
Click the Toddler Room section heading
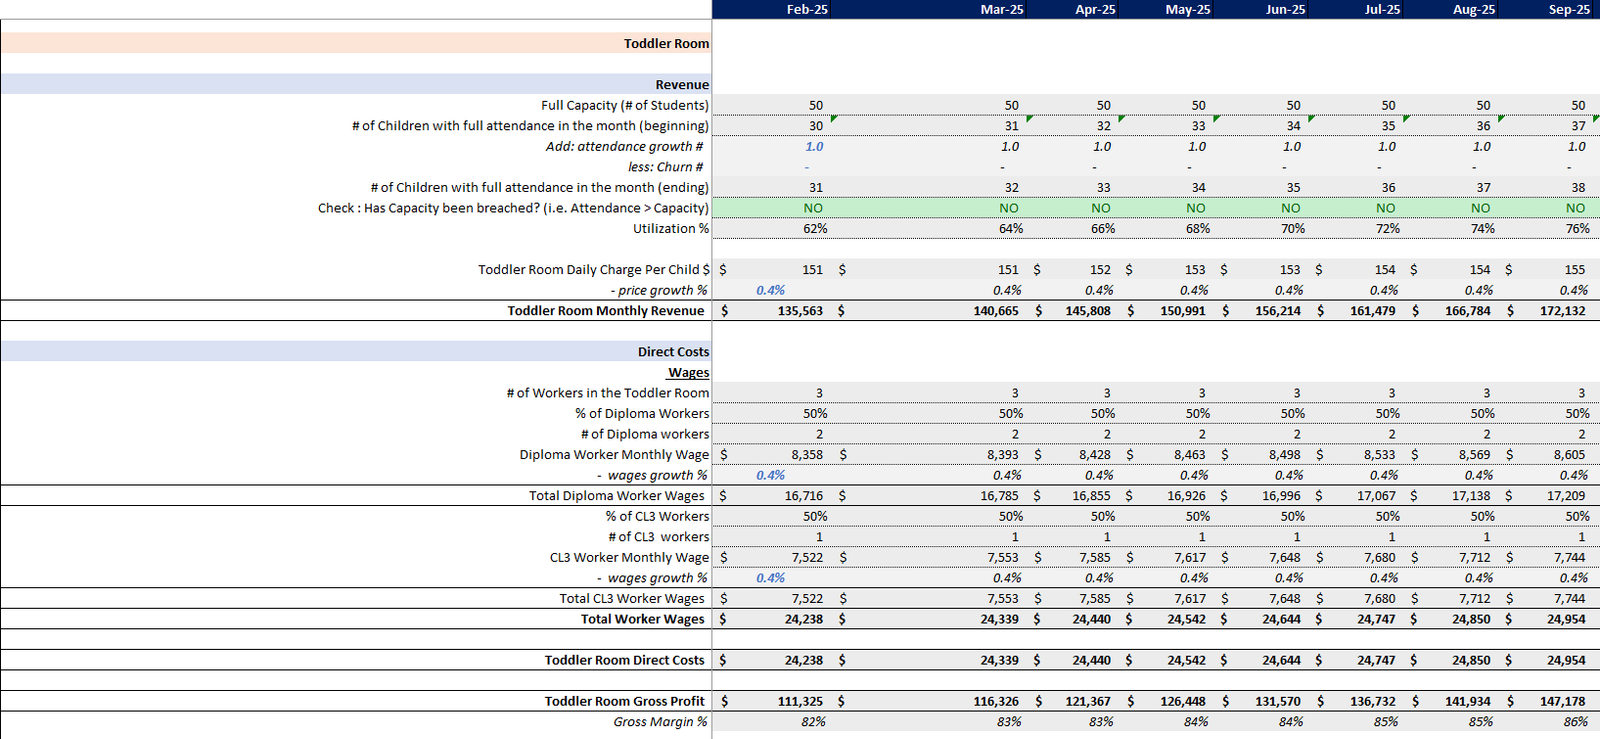tap(666, 43)
